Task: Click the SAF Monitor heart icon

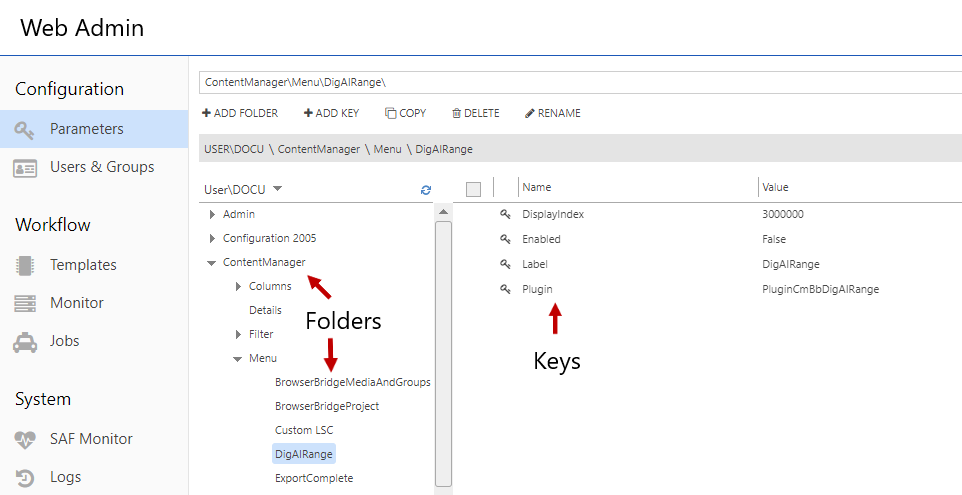Action: [x=25, y=439]
